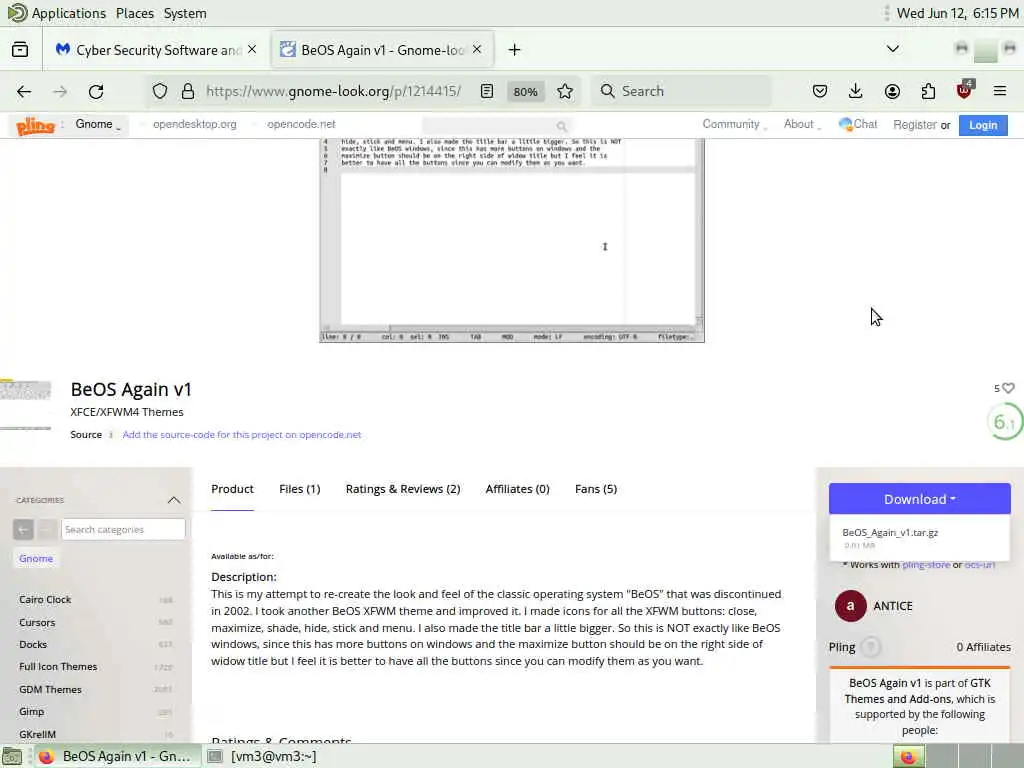Viewport: 1024px width, 768px height.
Task: Reload the current page
Action: [x=96, y=91]
